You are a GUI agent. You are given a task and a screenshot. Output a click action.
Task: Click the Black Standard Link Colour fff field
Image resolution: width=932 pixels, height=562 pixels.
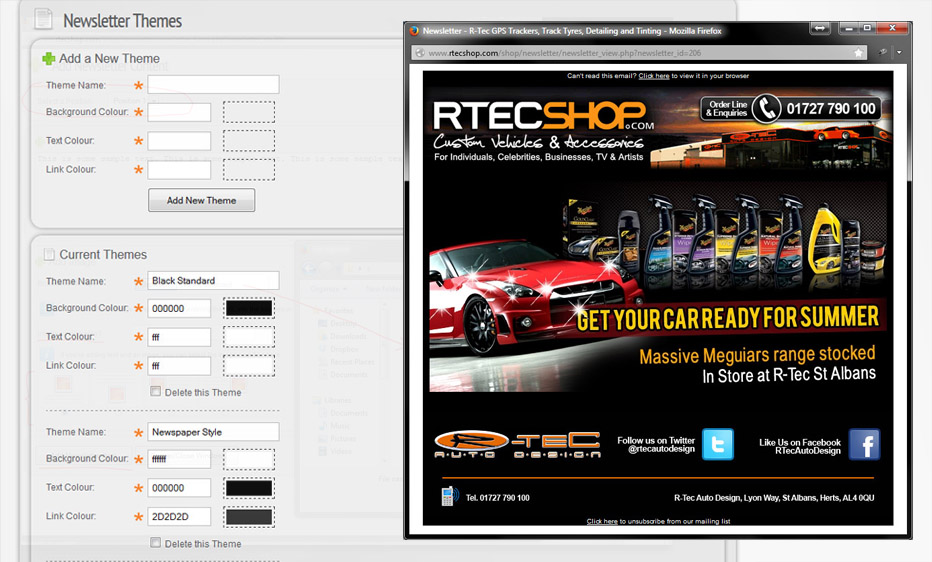coord(179,366)
